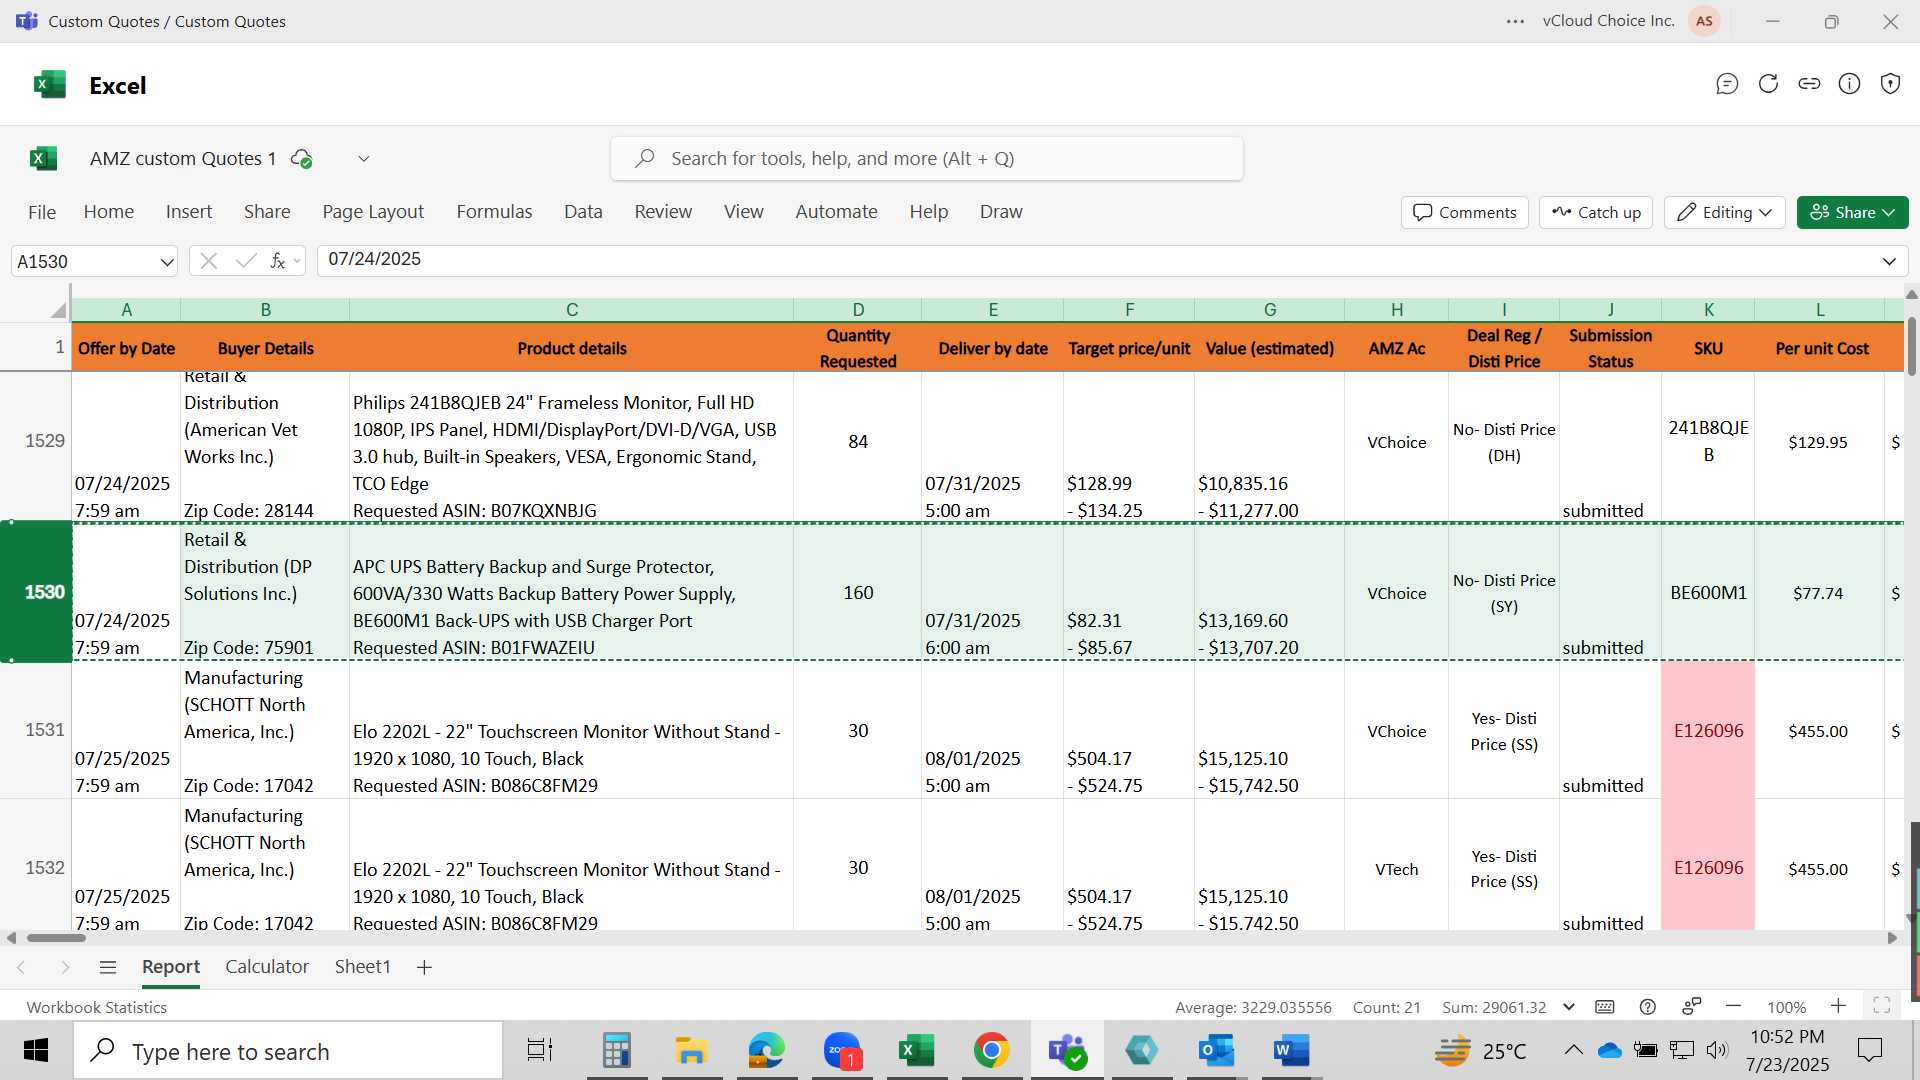Switch to the Sheet1 sheet tab
The width and height of the screenshot is (1920, 1080).
click(362, 967)
